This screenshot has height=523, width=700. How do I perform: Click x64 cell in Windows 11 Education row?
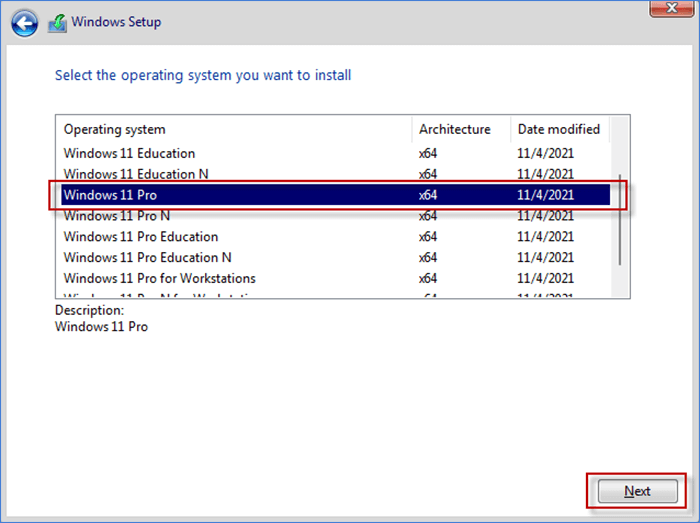pos(428,153)
